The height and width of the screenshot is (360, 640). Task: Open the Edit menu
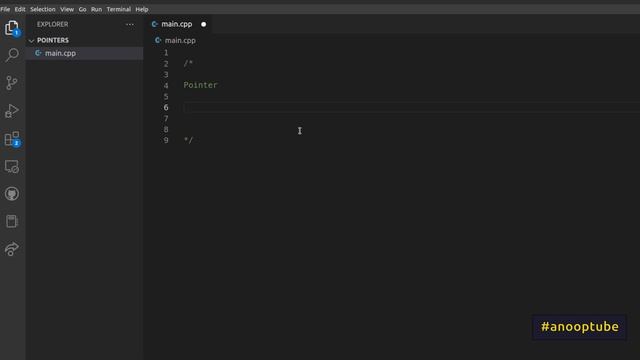point(20,9)
